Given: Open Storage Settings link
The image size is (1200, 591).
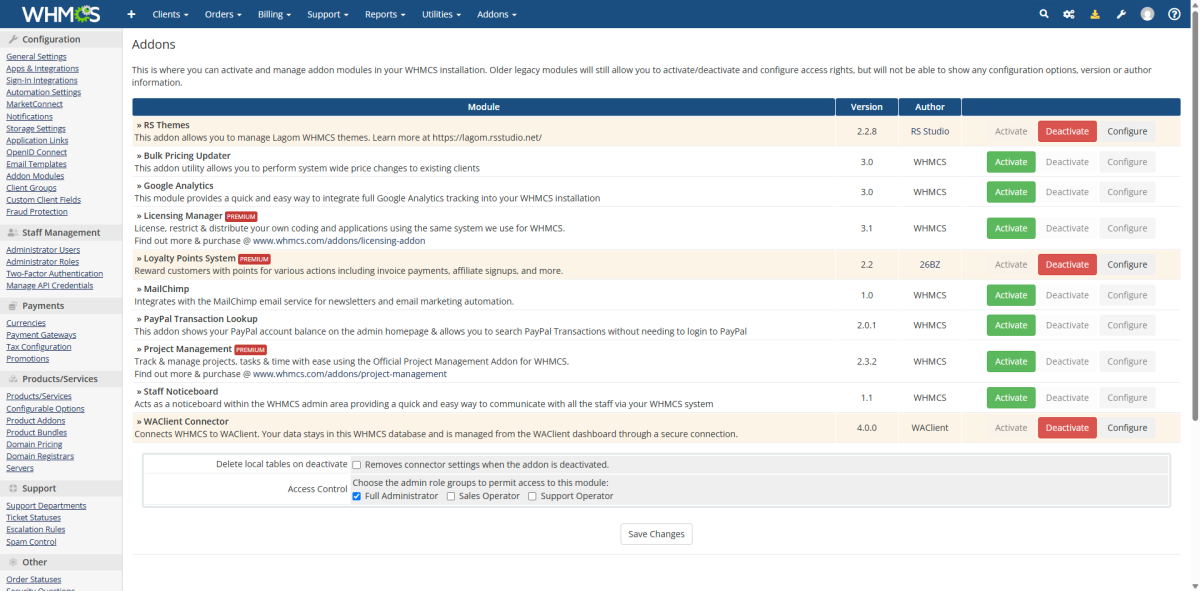Looking at the screenshot, I should tap(36, 128).
